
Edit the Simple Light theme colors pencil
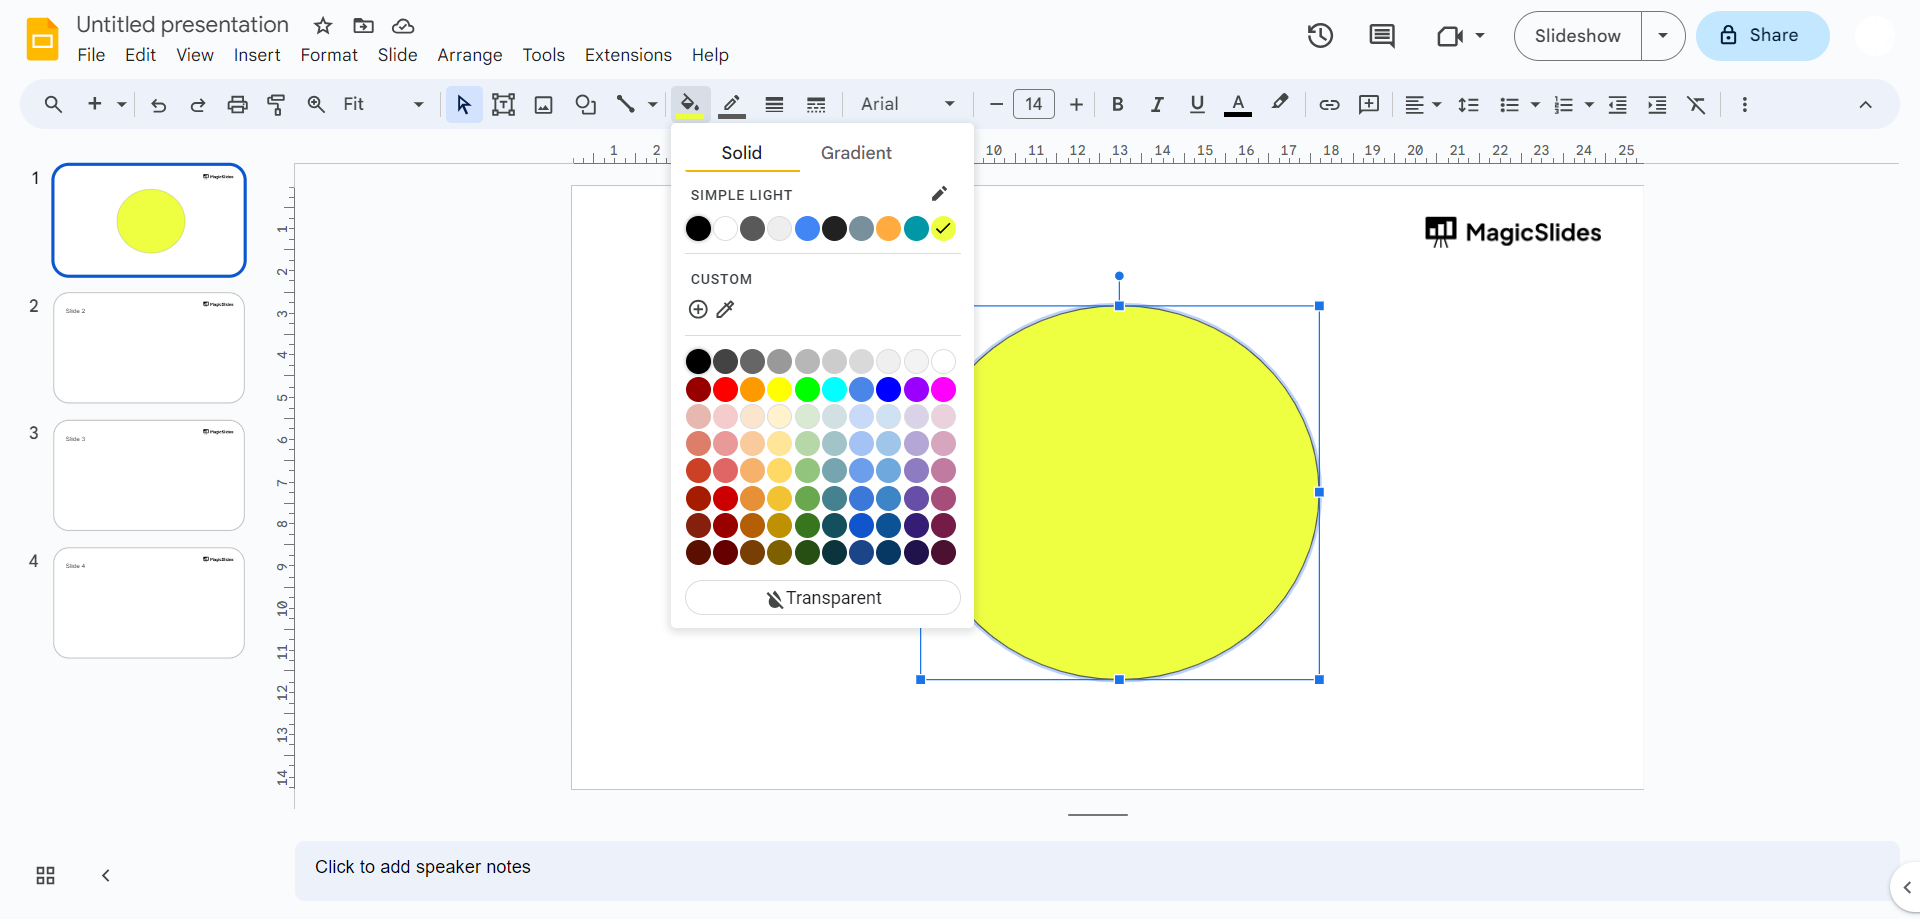[x=939, y=194]
